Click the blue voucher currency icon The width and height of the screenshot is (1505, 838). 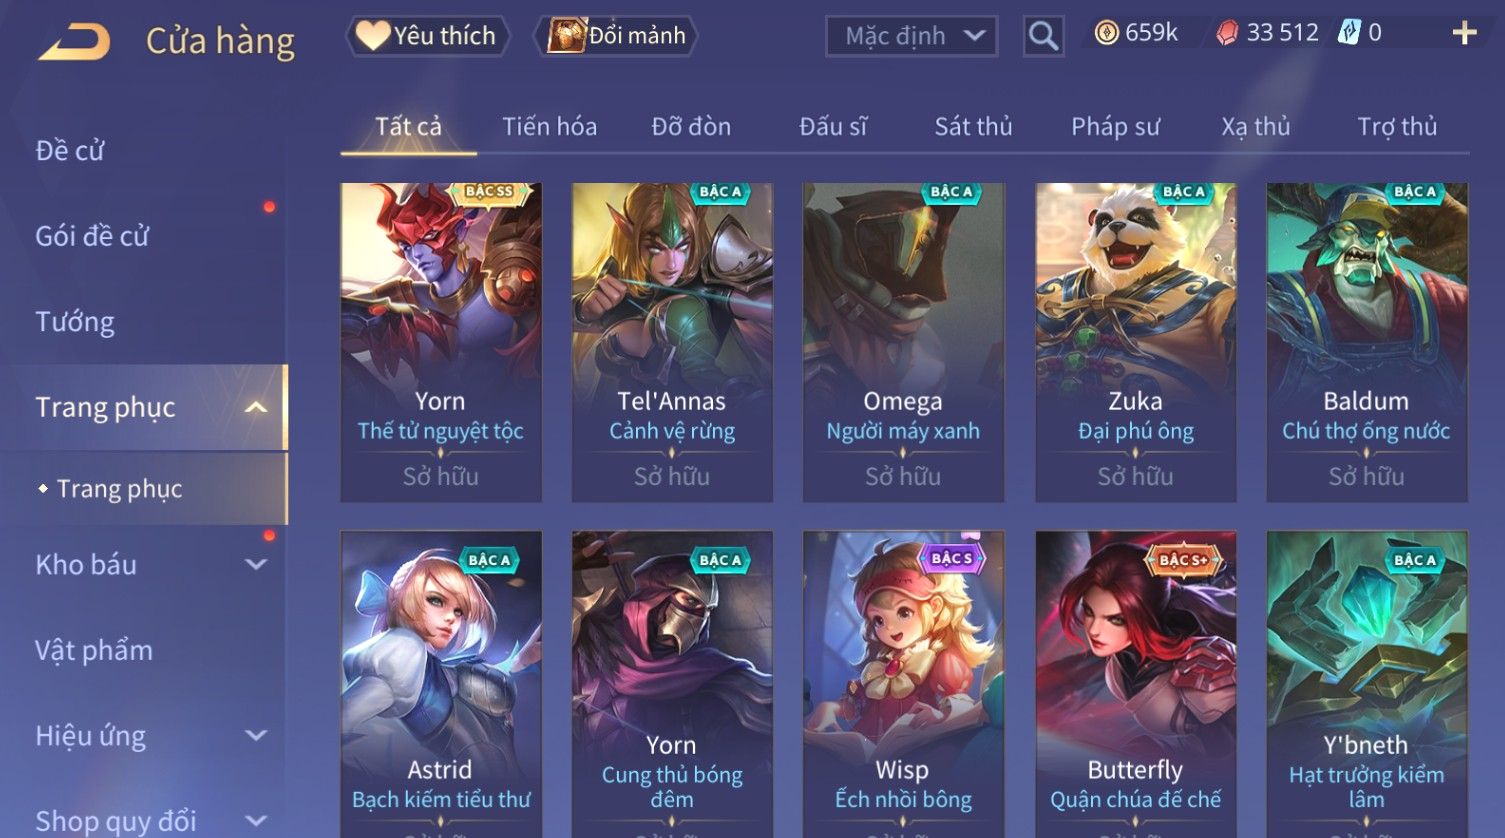[x=1350, y=32]
